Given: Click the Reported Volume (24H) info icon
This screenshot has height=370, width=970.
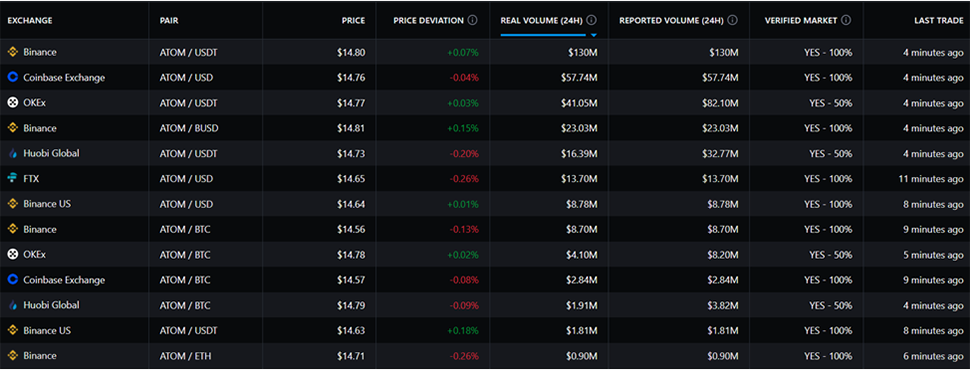Looking at the screenshot, I should [732, 20].
